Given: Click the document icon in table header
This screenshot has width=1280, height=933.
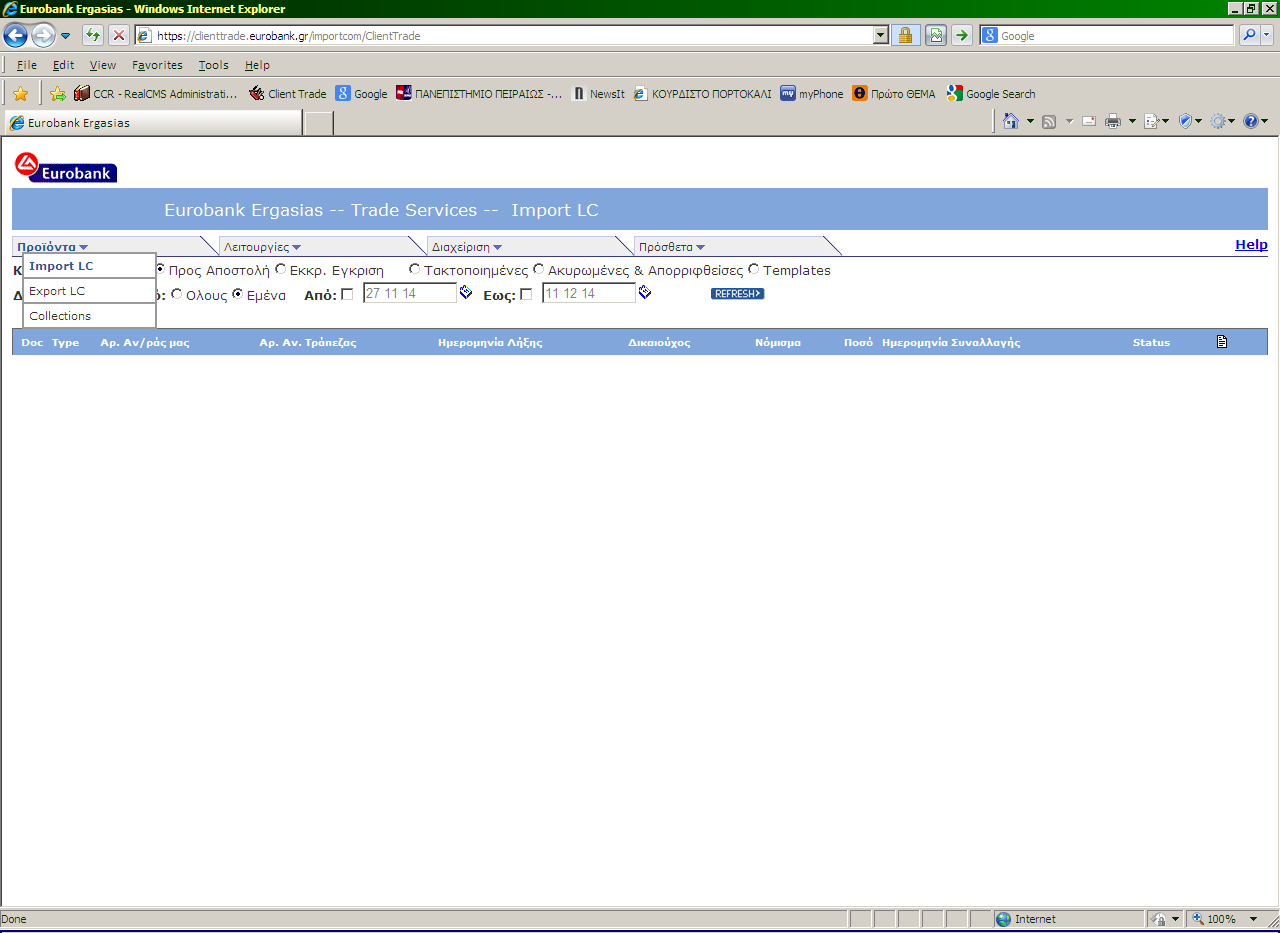Looking at the screenshot, I should [1221, 342].
